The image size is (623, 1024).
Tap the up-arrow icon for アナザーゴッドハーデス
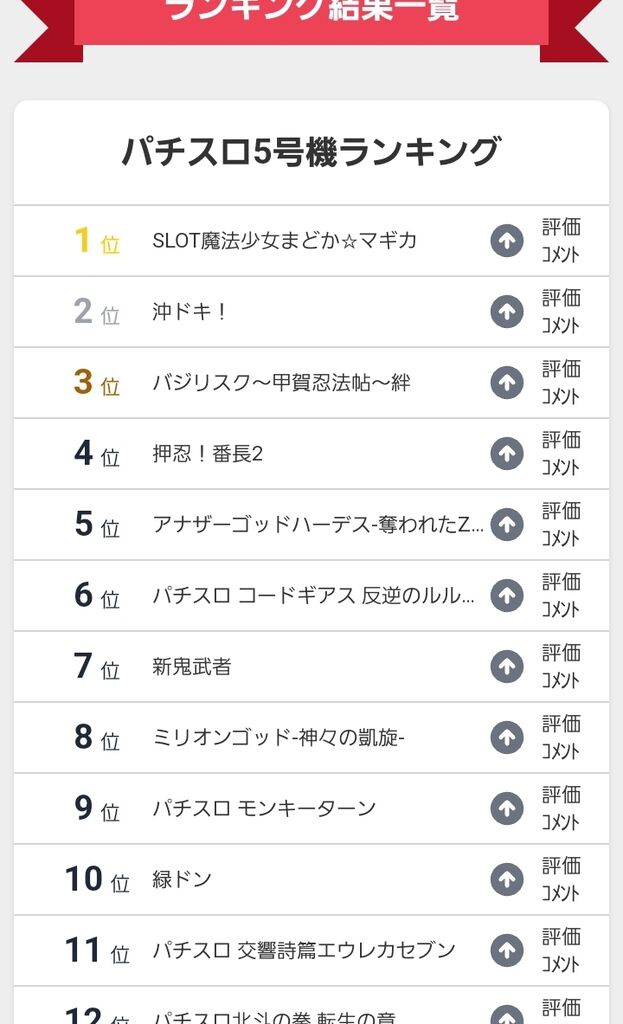pos(507,525)
